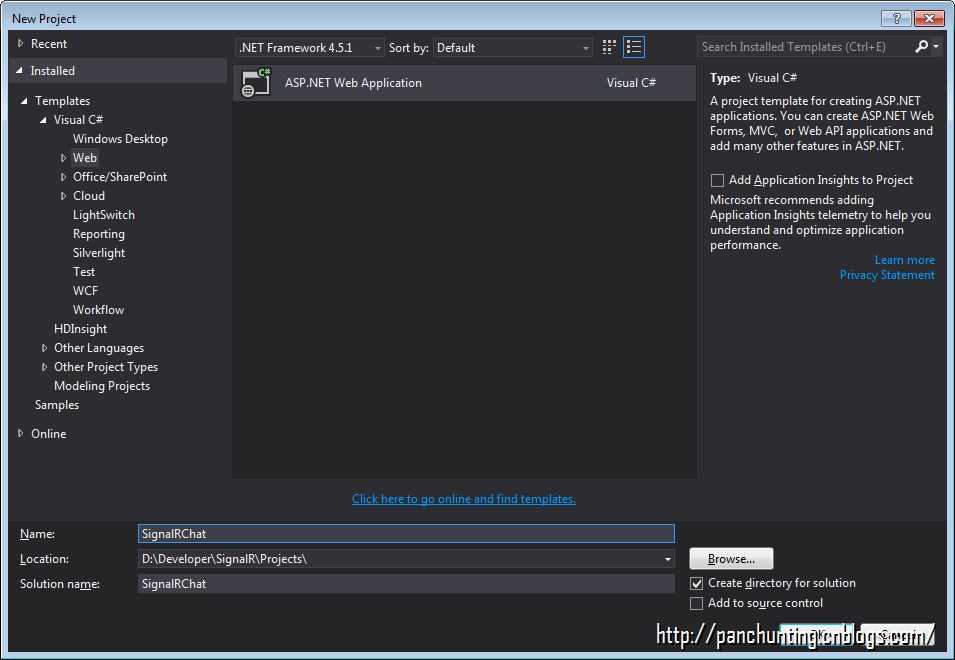Viewport: 955px width, 660px height.
Task: Select Office/SharePoint label
Action: (120, 177)
